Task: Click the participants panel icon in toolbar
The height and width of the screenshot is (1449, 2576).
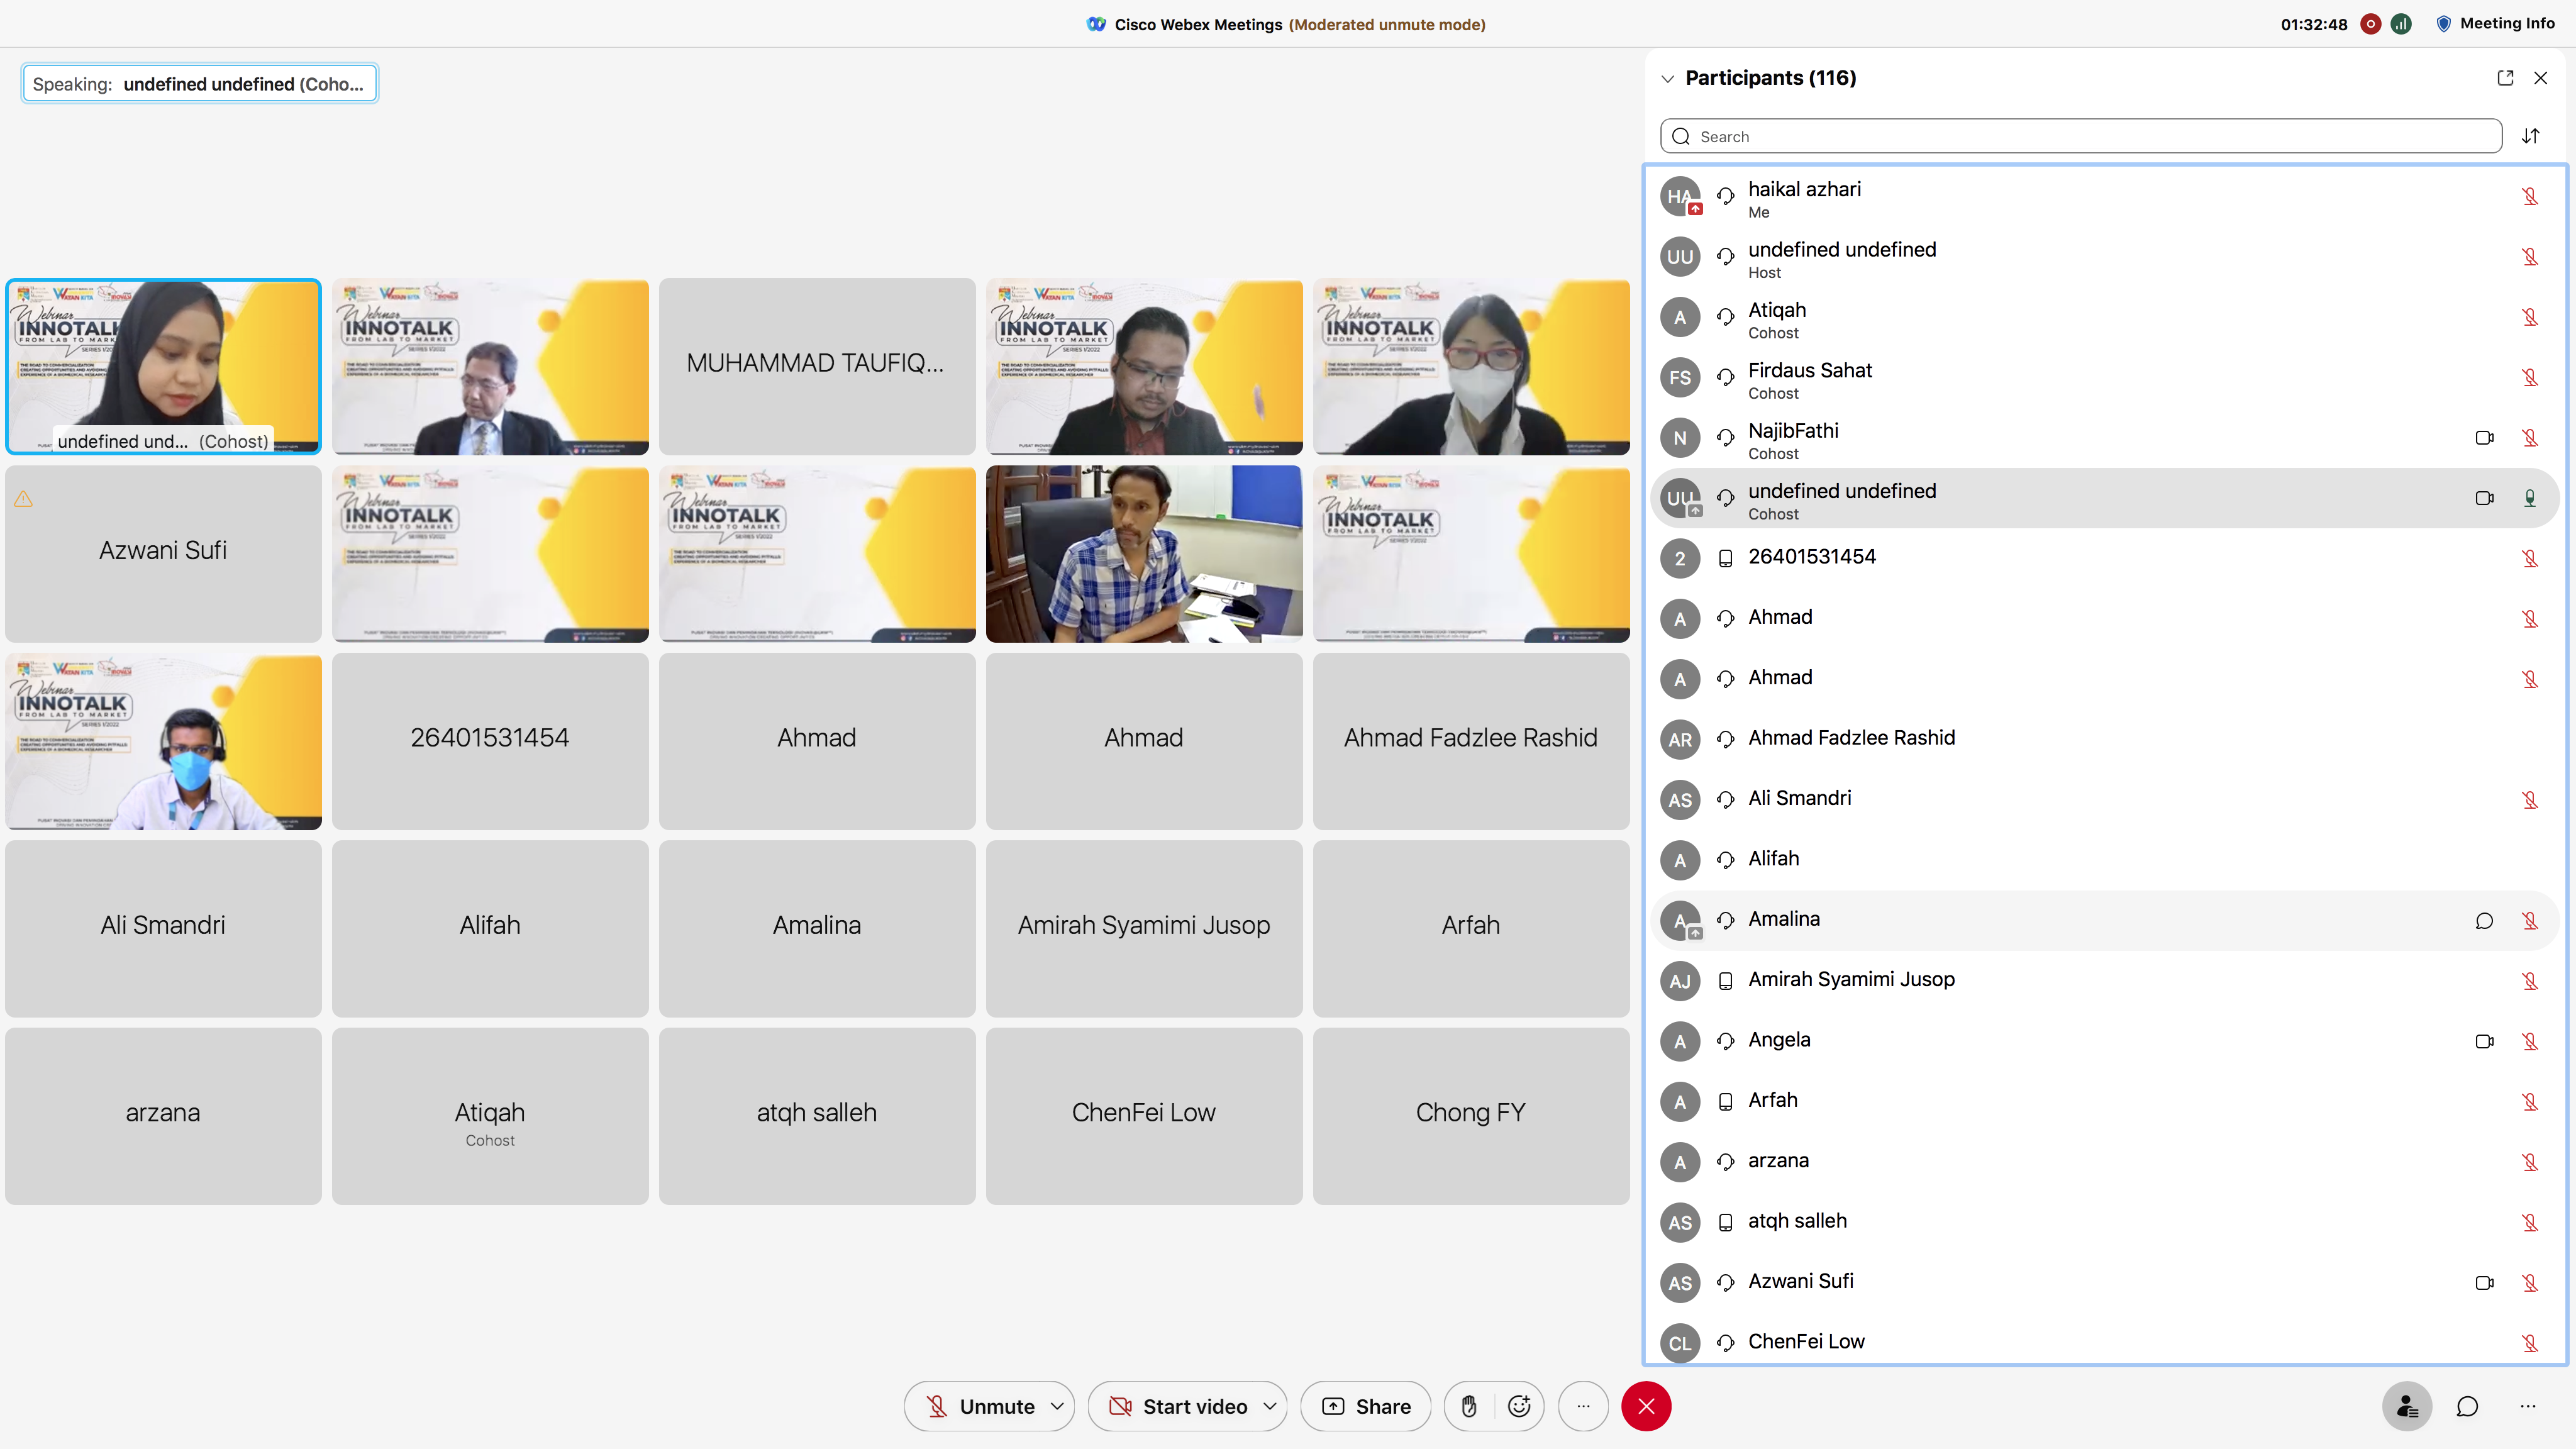Action: (2407, 1406)
